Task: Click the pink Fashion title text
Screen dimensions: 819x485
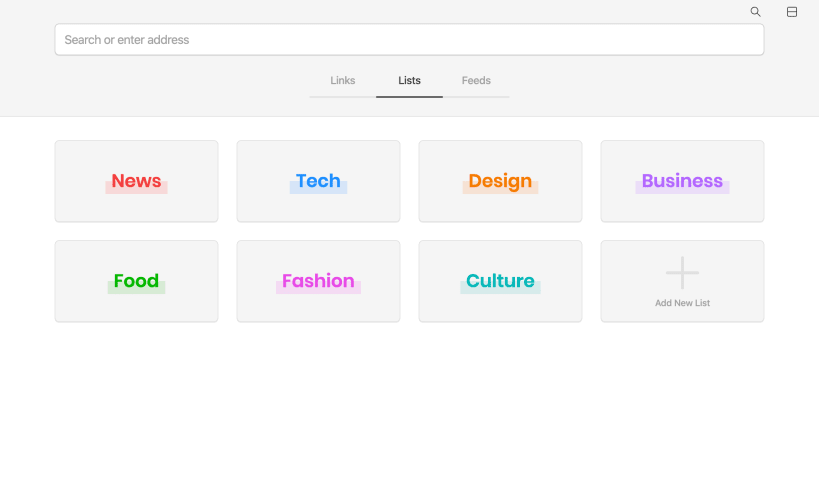Action: 318,281
